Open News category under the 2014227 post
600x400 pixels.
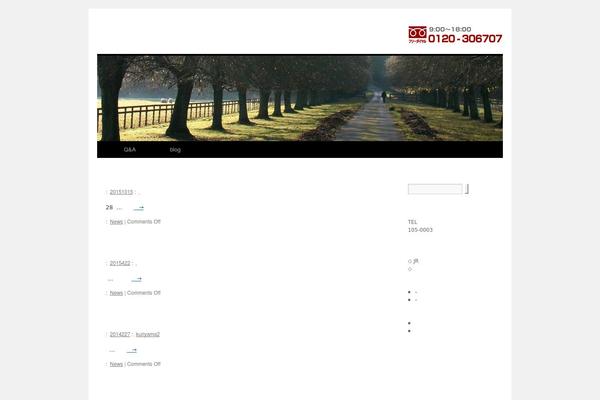(116, 364)
